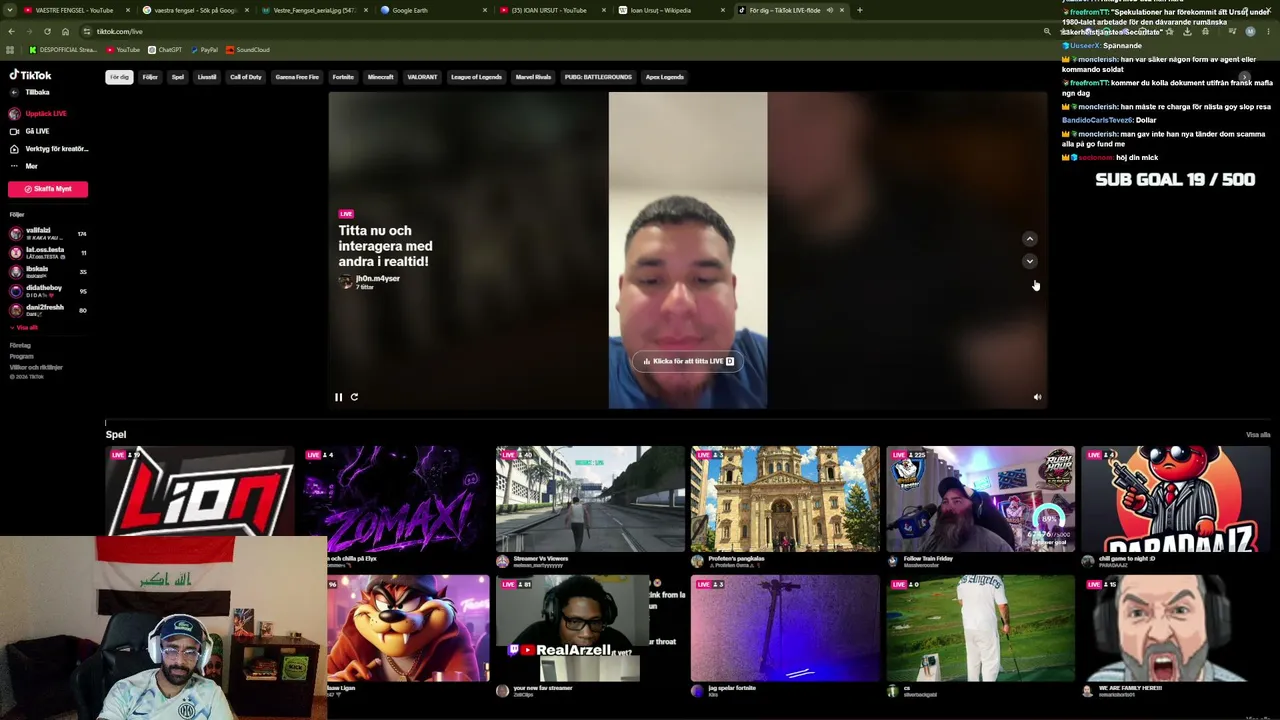This screenshot has height=720, width=1280.
Task: Open the DESPOFFICIAL Stream bookmark
Action: [62, 50]
